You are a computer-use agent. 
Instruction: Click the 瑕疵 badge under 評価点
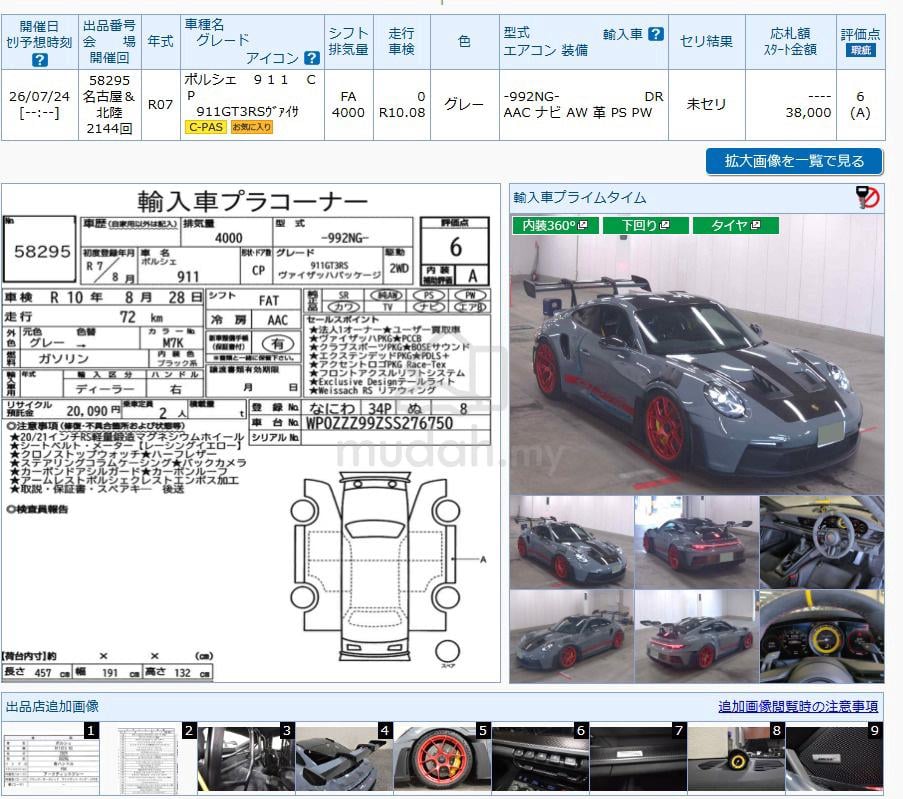pos(860,50)
